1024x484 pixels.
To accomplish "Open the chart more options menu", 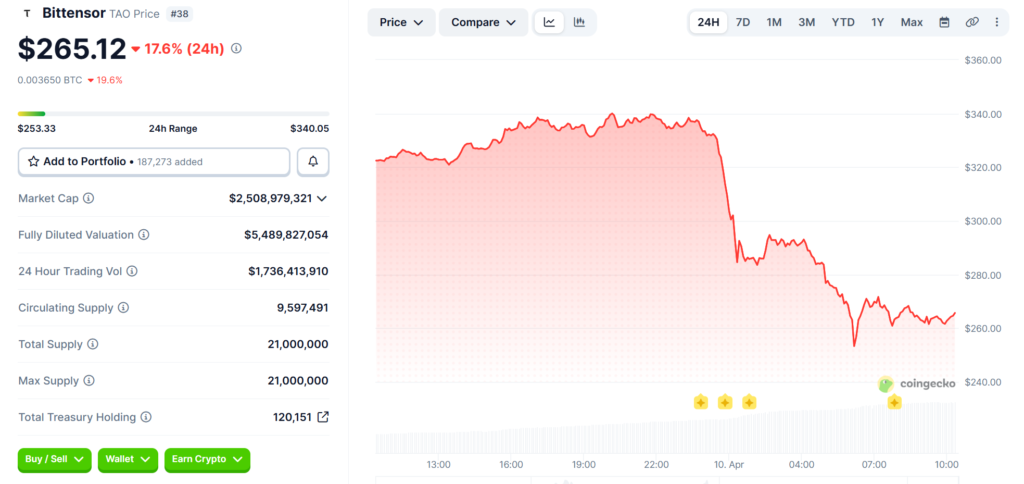I will click(996, 22).
